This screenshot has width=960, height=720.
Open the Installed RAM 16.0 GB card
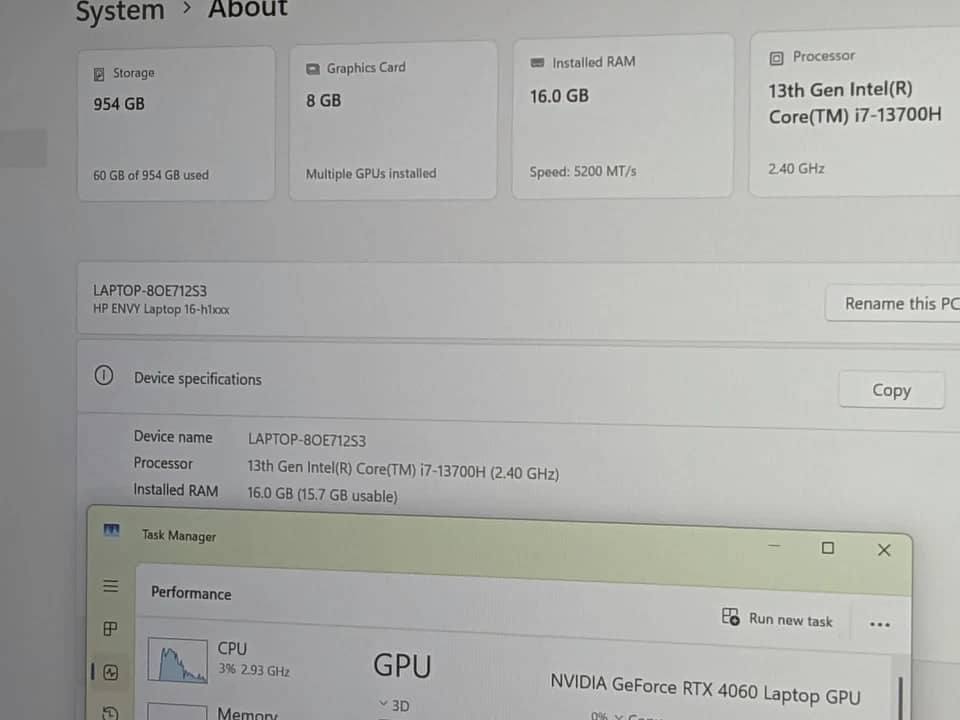[x=622, y=116]
